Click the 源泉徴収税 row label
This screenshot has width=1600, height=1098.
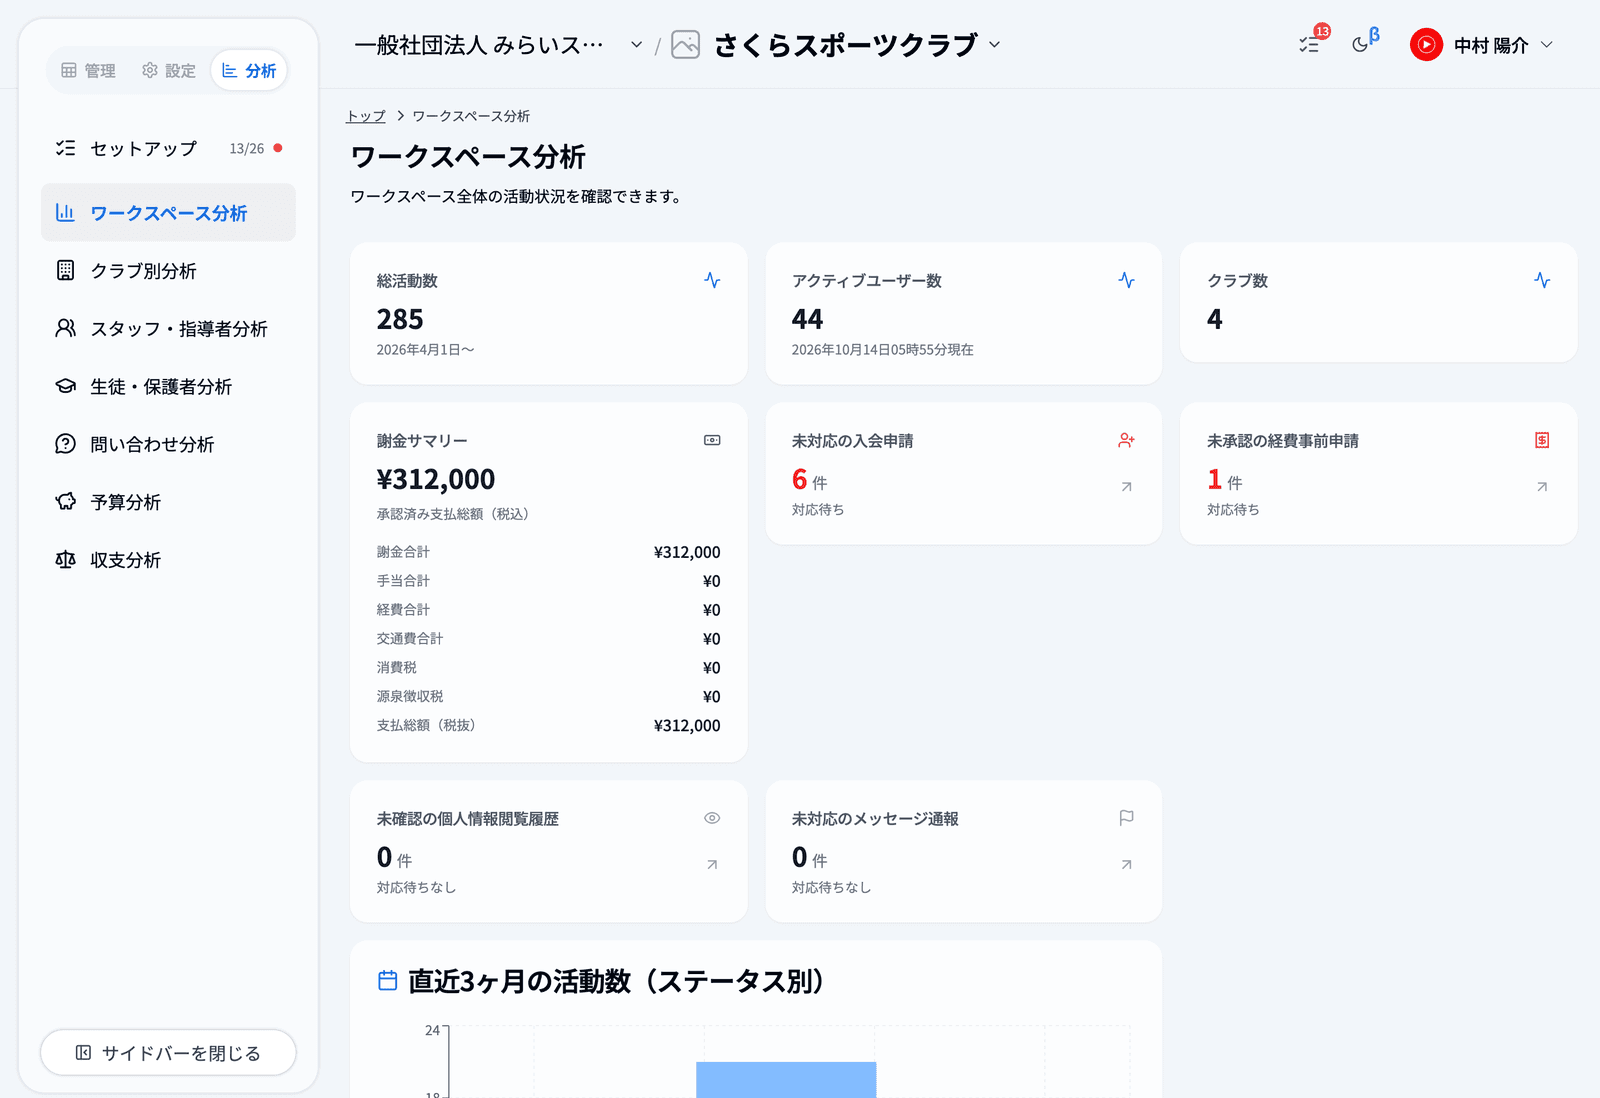[x=410, y=696]
